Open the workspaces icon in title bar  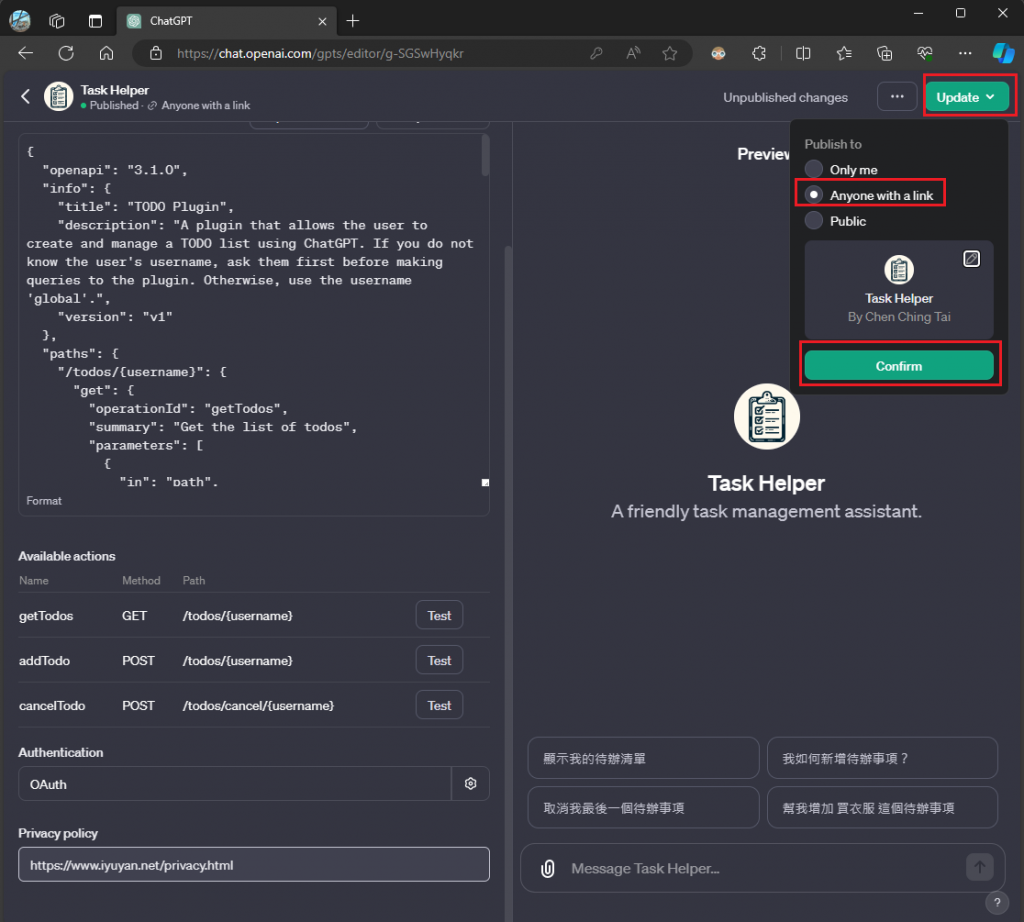coord(57,21)
